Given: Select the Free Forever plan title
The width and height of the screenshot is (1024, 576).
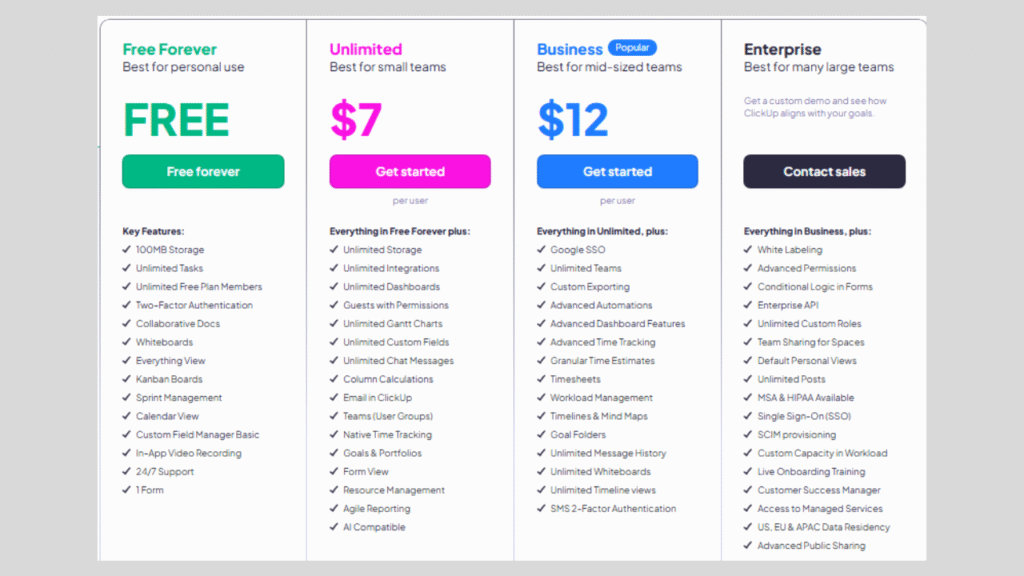Looking at the screenshot, I should [169, 49].
